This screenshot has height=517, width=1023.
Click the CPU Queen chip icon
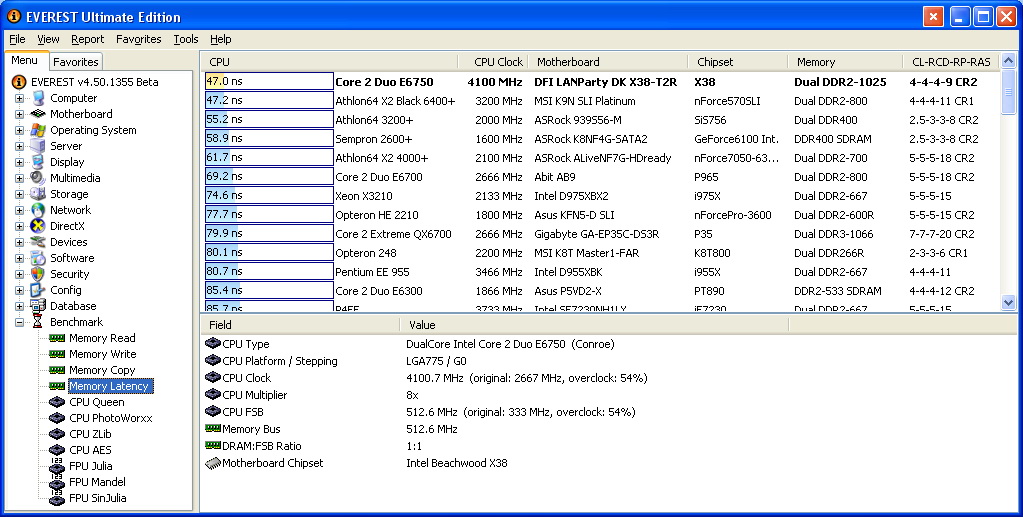(57, 402)
